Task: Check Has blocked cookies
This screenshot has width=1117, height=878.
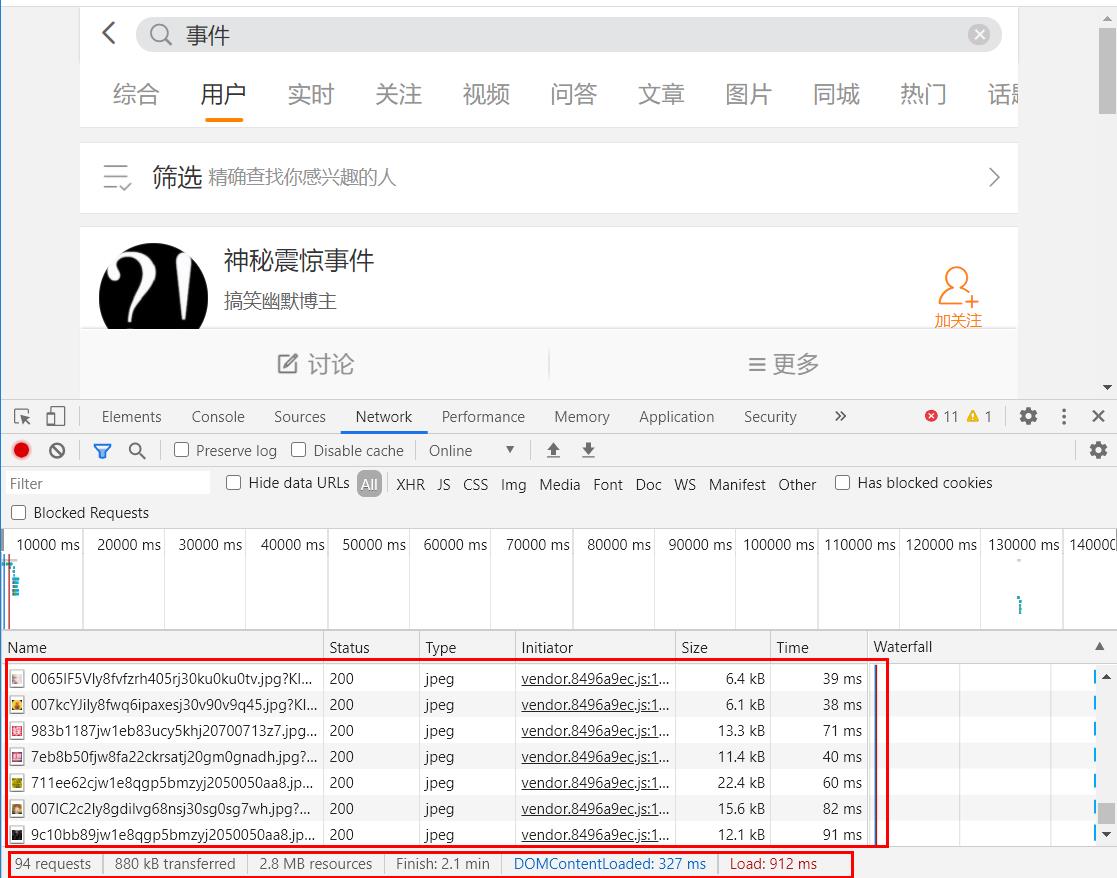Action: pos(842,483)
